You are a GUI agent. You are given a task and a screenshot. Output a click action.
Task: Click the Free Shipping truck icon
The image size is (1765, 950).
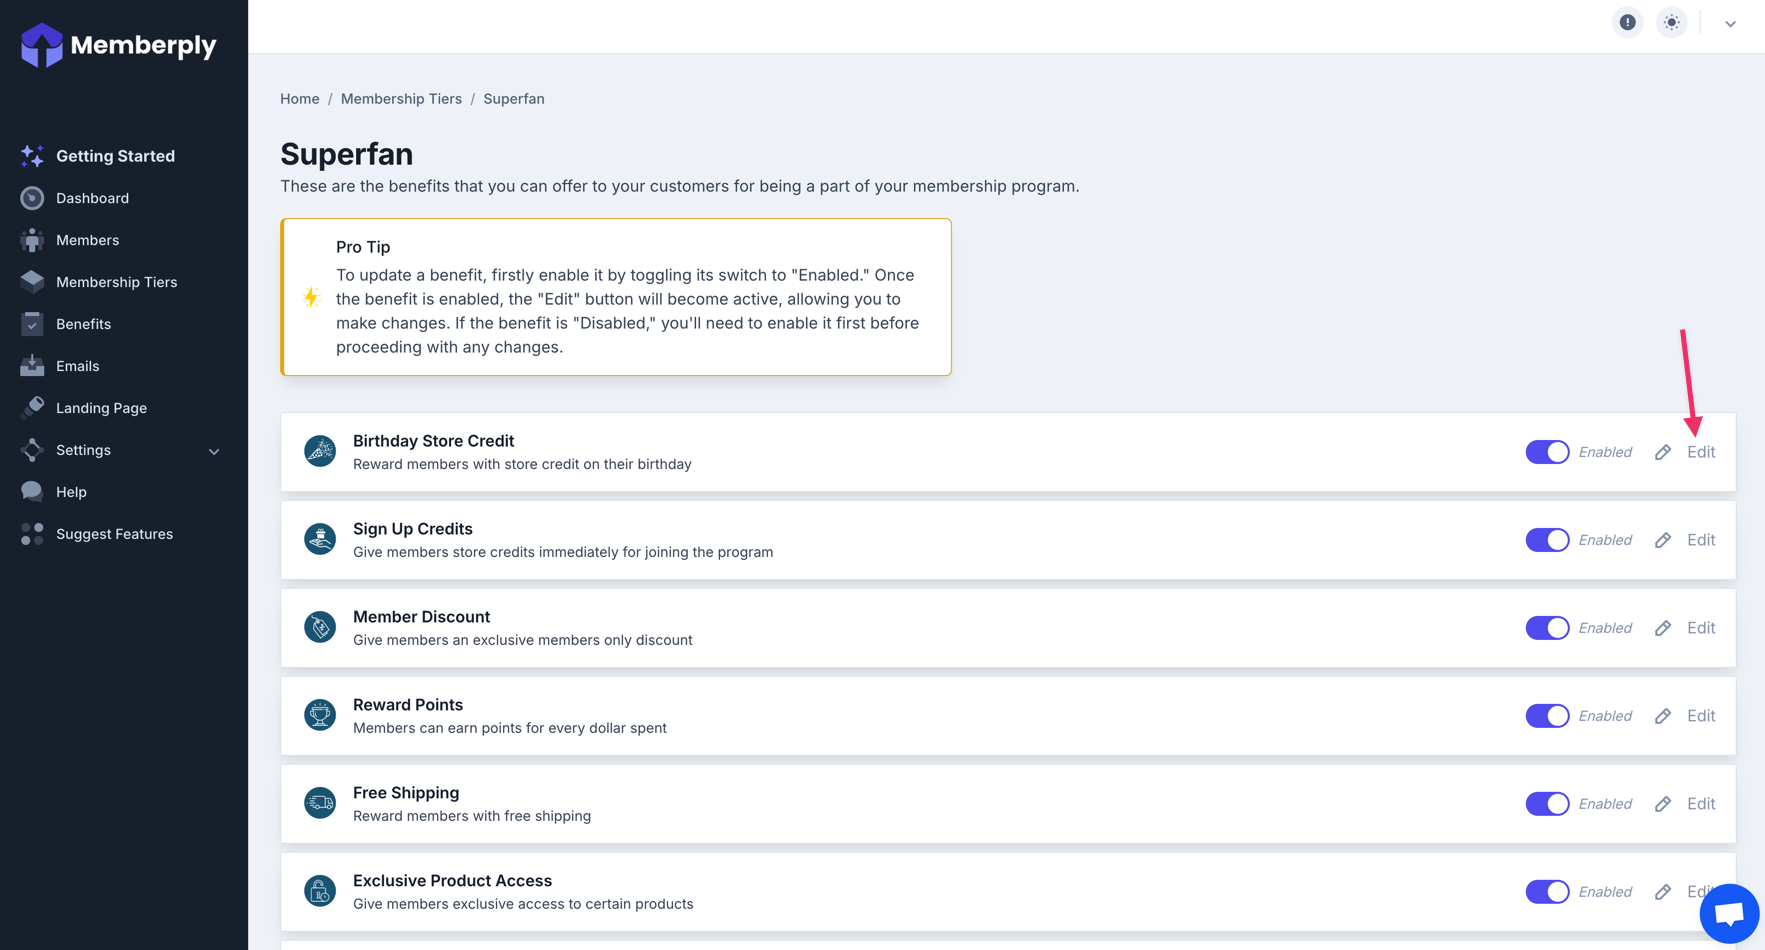pos(320,803)
